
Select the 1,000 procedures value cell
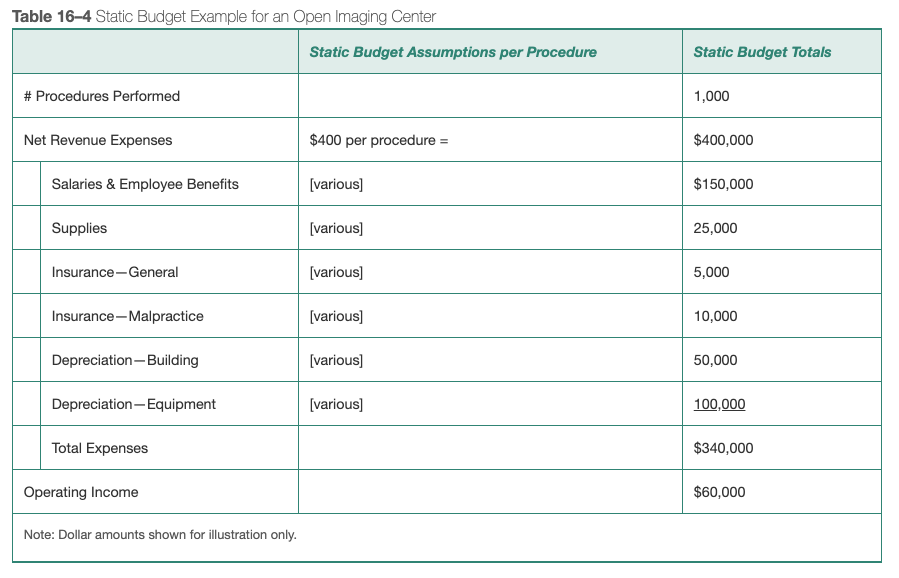coord(712,96)
